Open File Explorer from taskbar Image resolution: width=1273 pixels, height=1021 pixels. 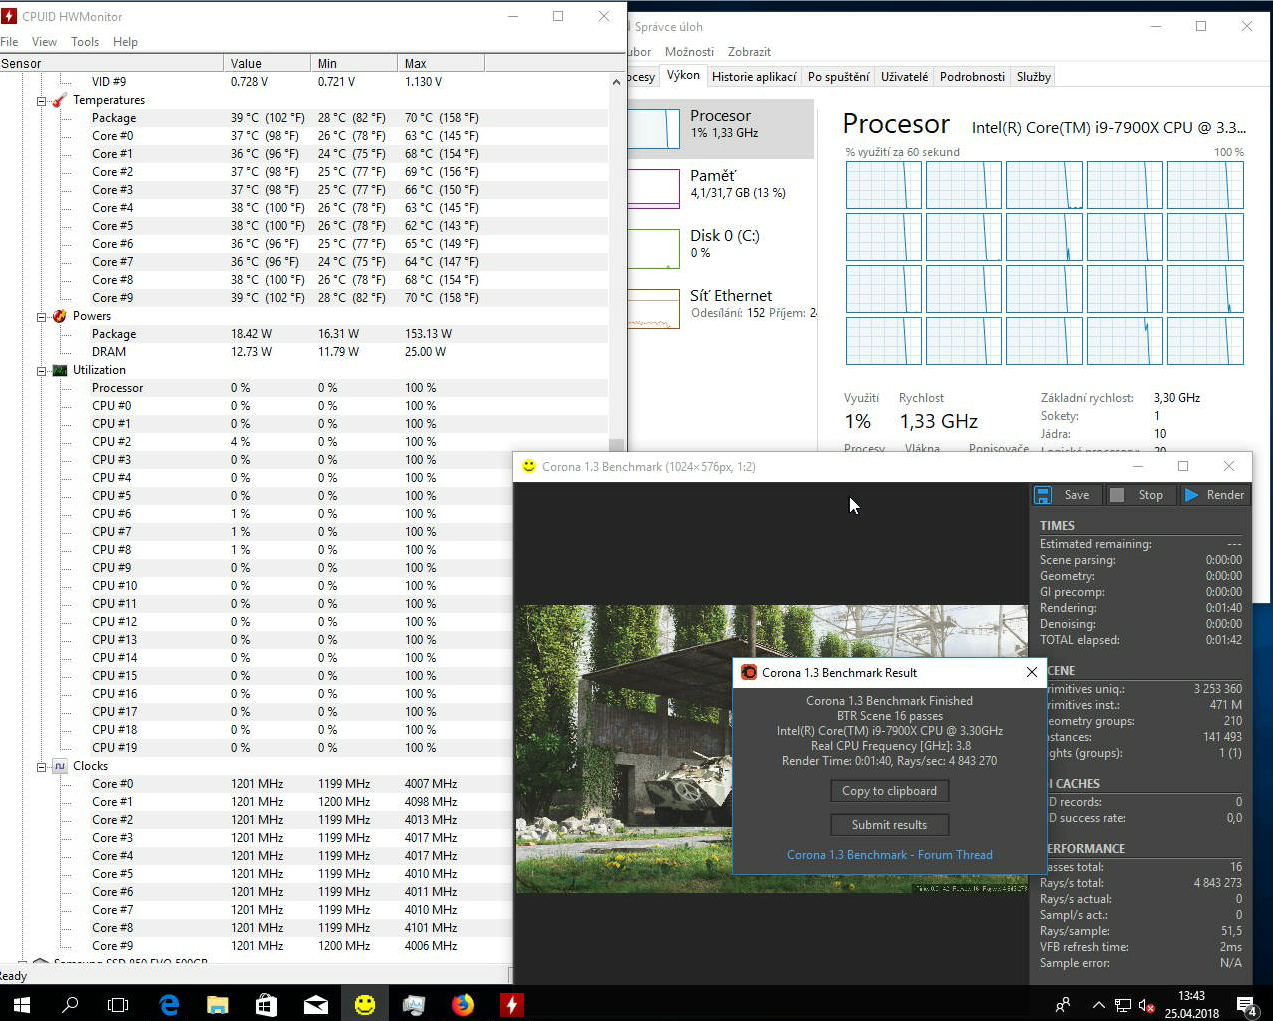218,1004
